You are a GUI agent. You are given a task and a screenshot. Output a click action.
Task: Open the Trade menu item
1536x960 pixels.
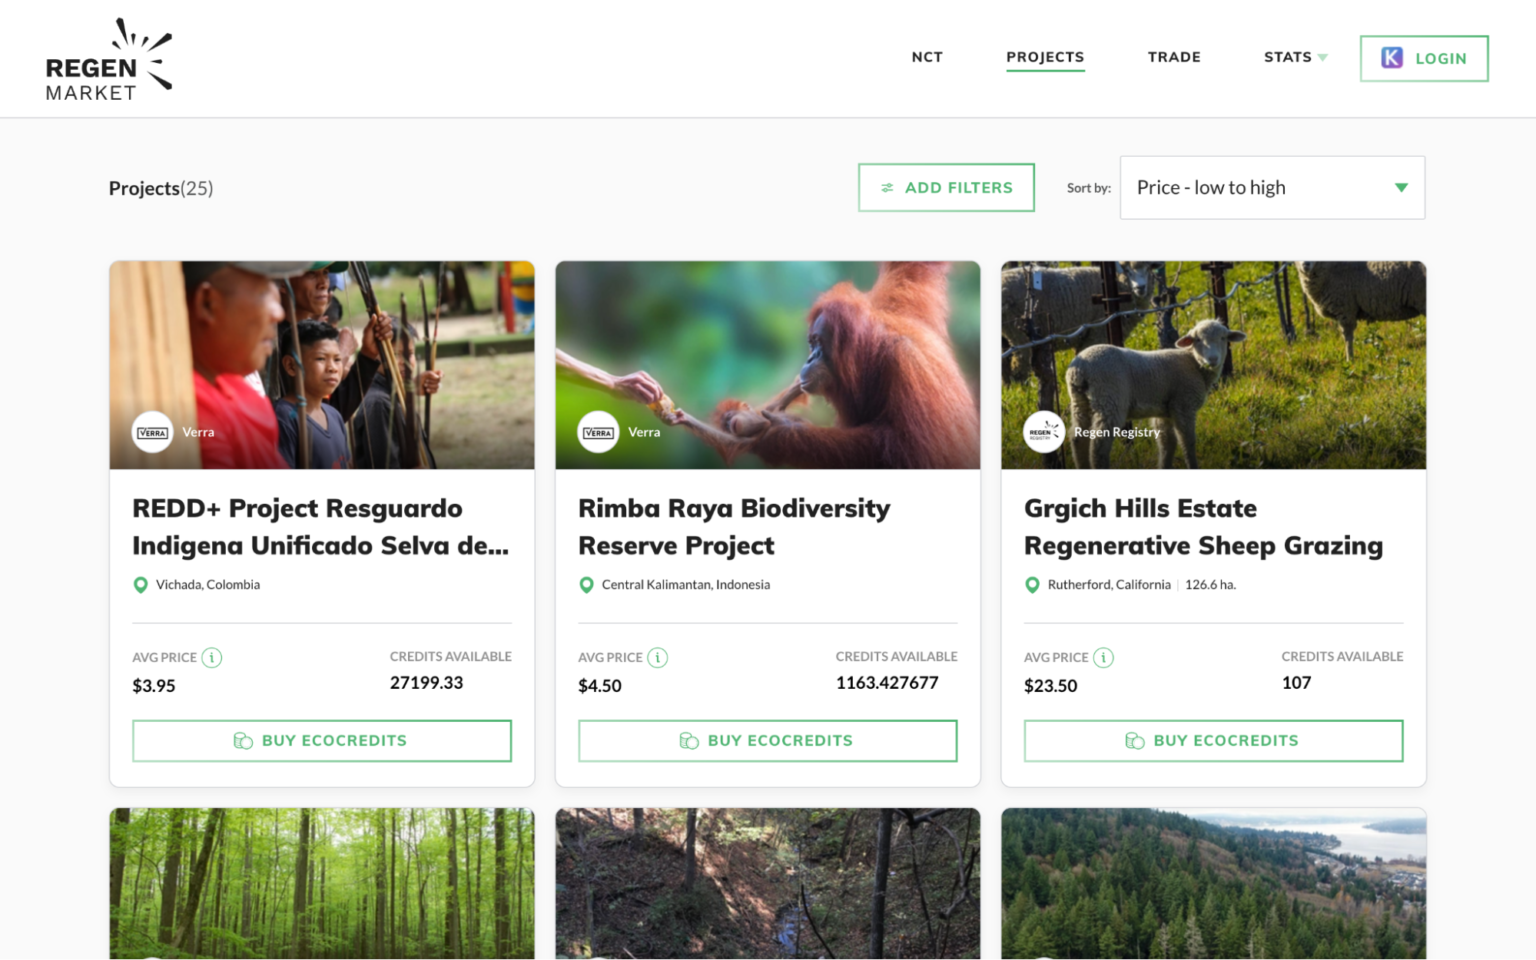[1174, 57]
